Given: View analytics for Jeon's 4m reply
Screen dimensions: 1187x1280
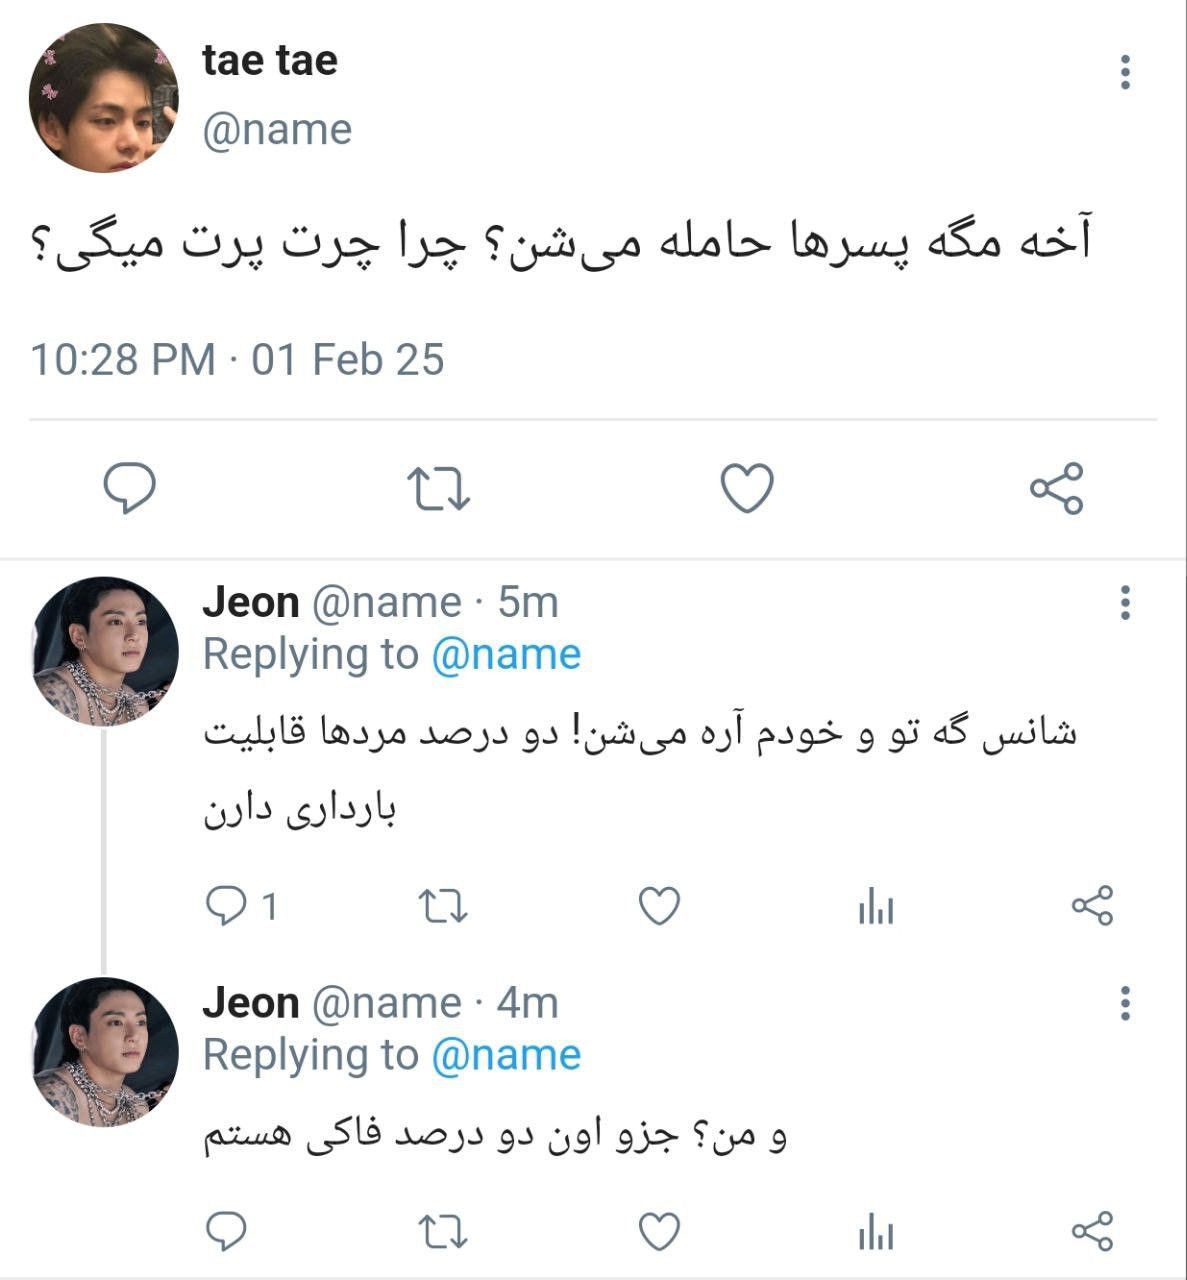Looking at the screenshot, I should coord(875,1231).
